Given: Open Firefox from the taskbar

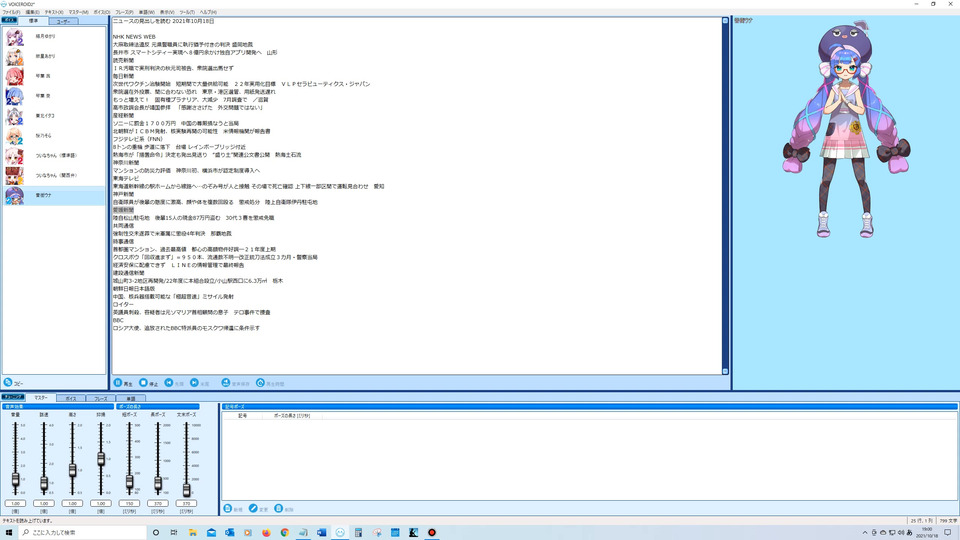Looking at the screenshot, I should click(266, 533).
